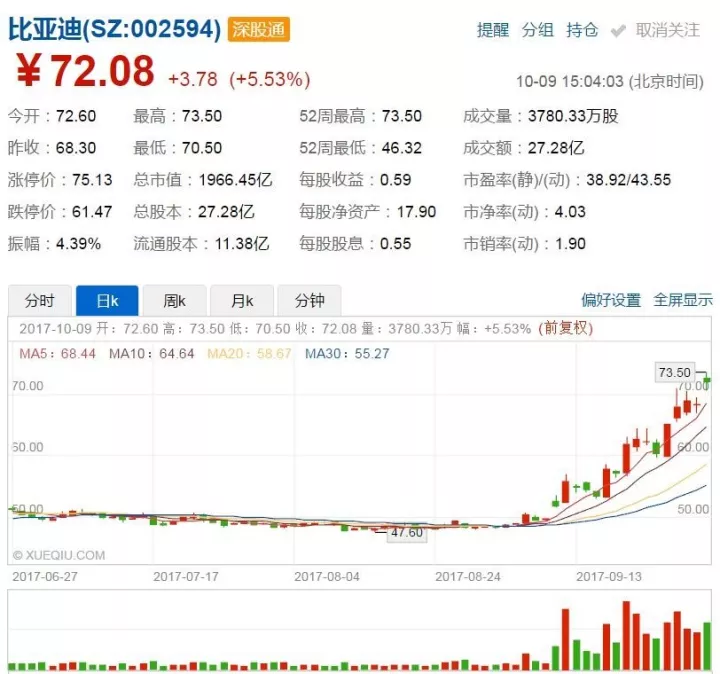Click the MA10: 64.64 indicator label
The height and width of the screenshot is (674, 720).
coord(152,354)
